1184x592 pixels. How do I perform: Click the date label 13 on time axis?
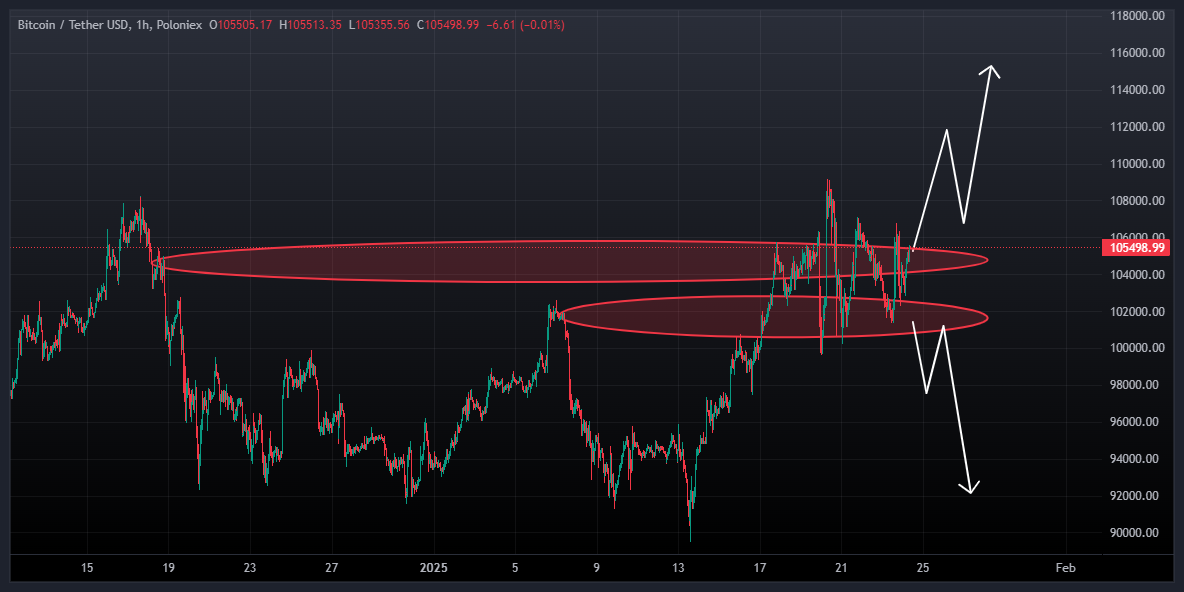(x=678, y=568)
